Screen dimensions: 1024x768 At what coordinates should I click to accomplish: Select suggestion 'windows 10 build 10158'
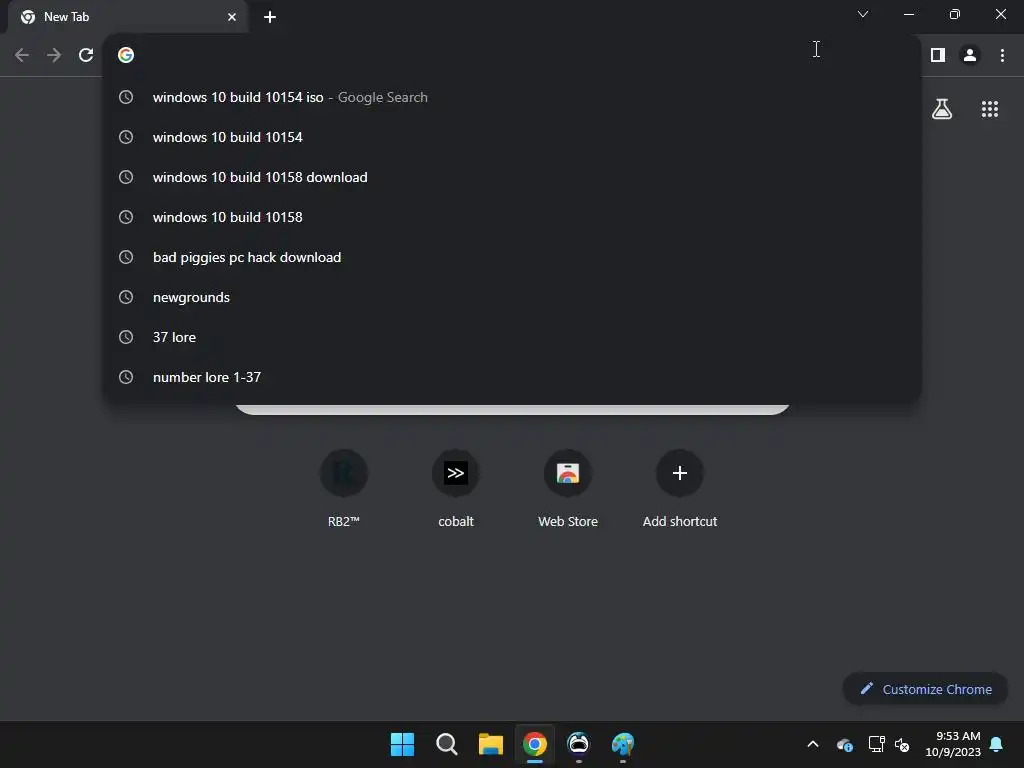coord(513,217)
